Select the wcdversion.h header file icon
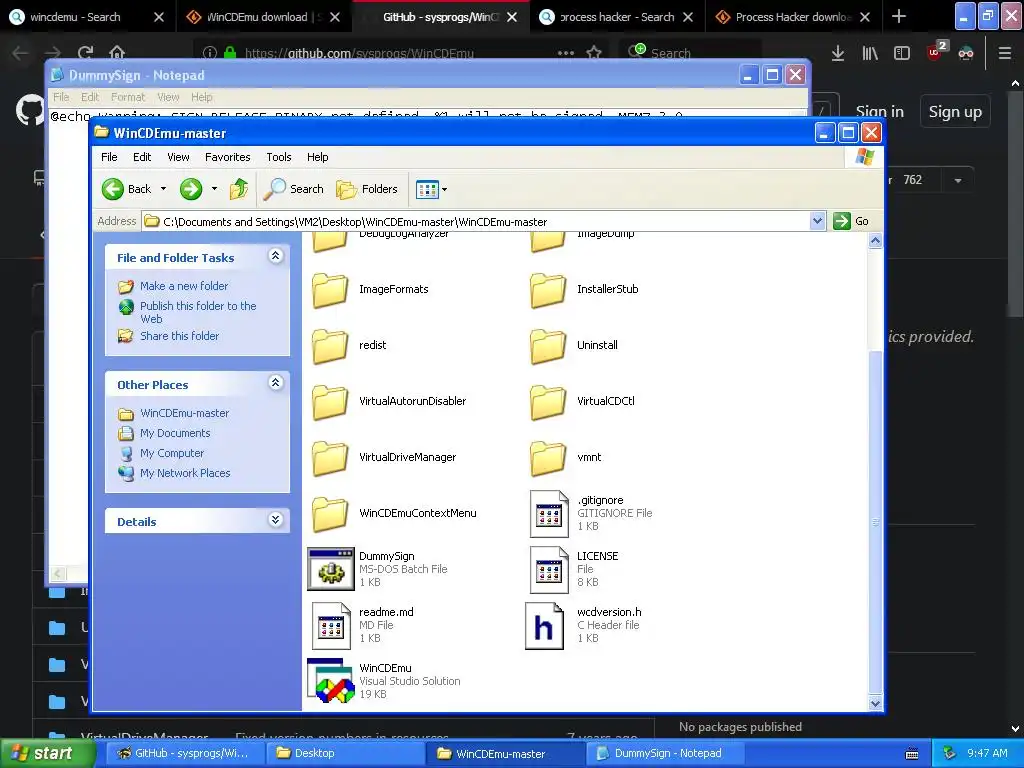Image resolution: width=1024 pixels, height=768 pixels. click(544, 626)
